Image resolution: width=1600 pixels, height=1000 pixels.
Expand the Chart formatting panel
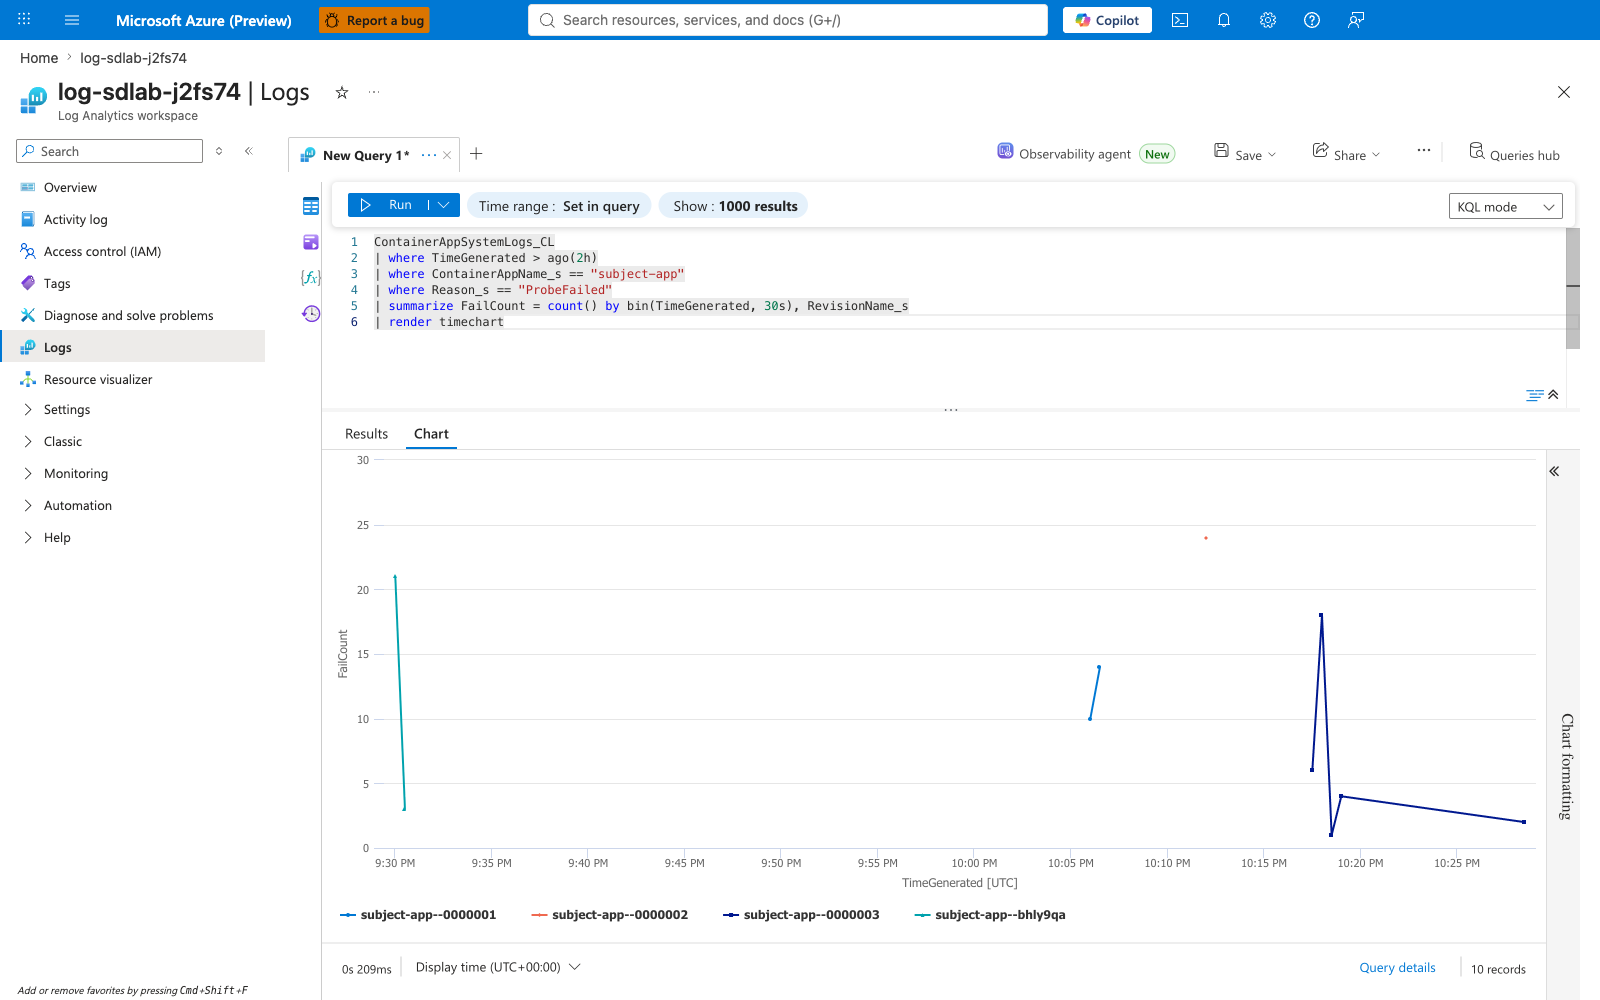[1555, 471]
